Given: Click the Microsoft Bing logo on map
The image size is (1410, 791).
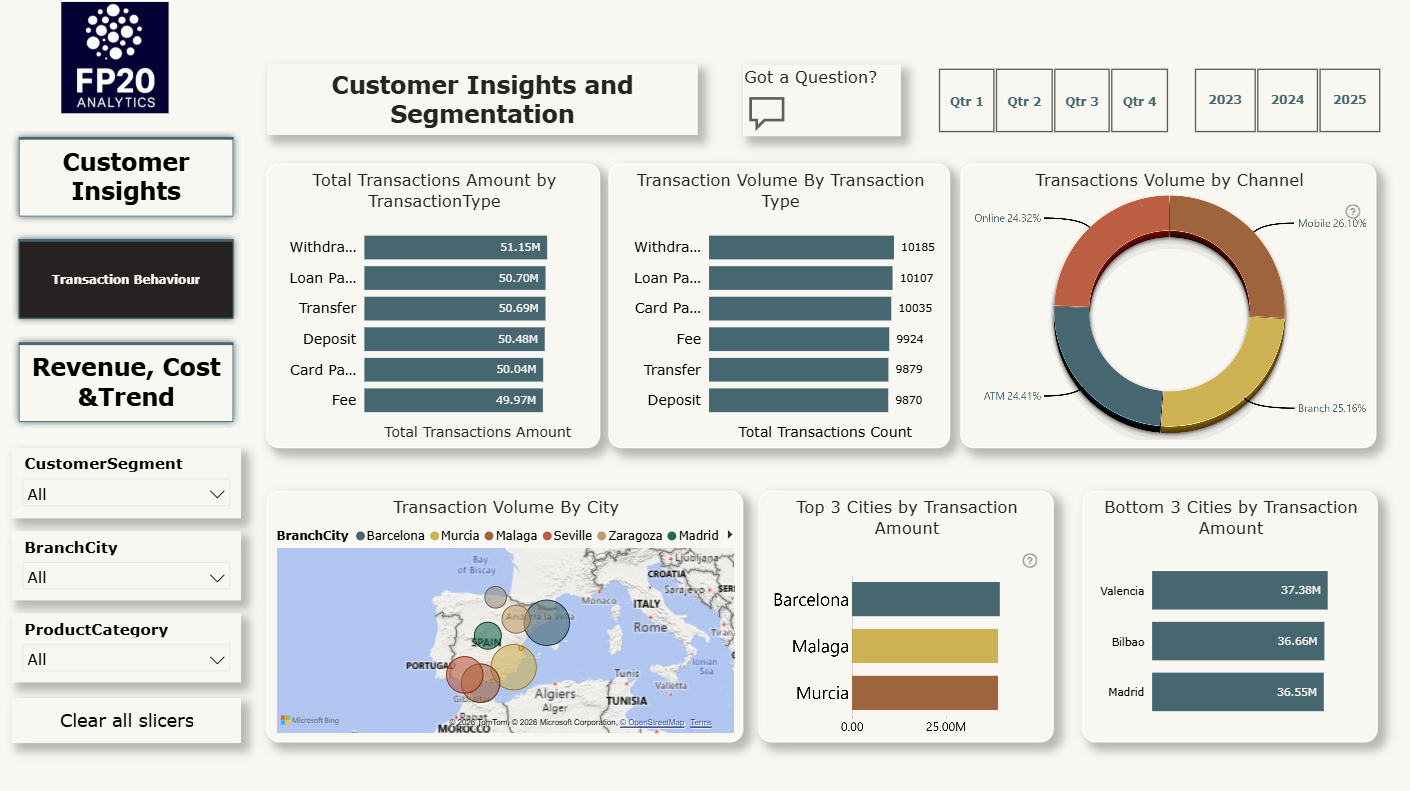Looking at the screenshot, I should pyautogui.click(x=310, y=721).
